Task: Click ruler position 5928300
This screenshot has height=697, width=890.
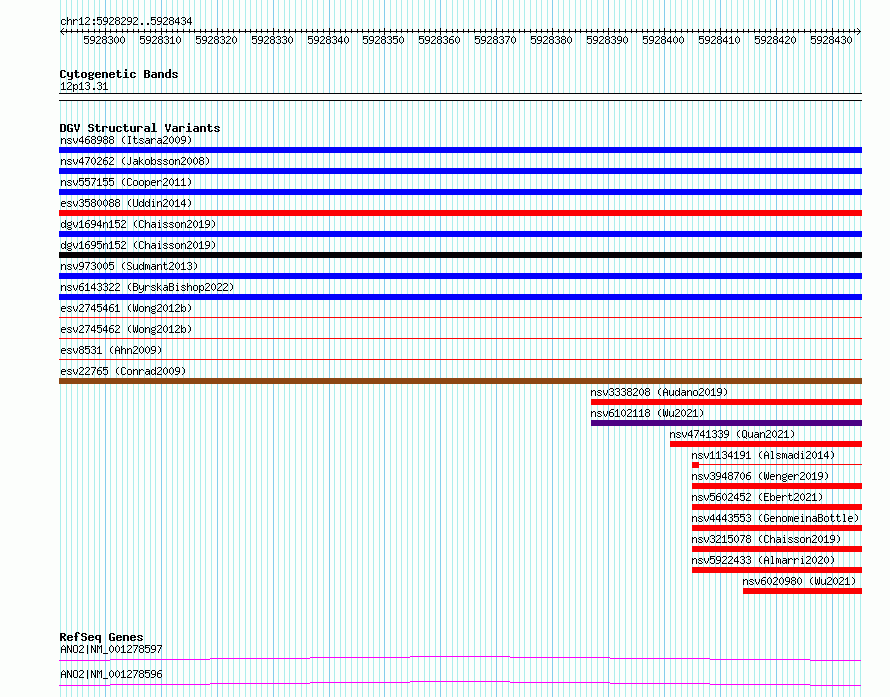Action: click(x=104, y=40)
